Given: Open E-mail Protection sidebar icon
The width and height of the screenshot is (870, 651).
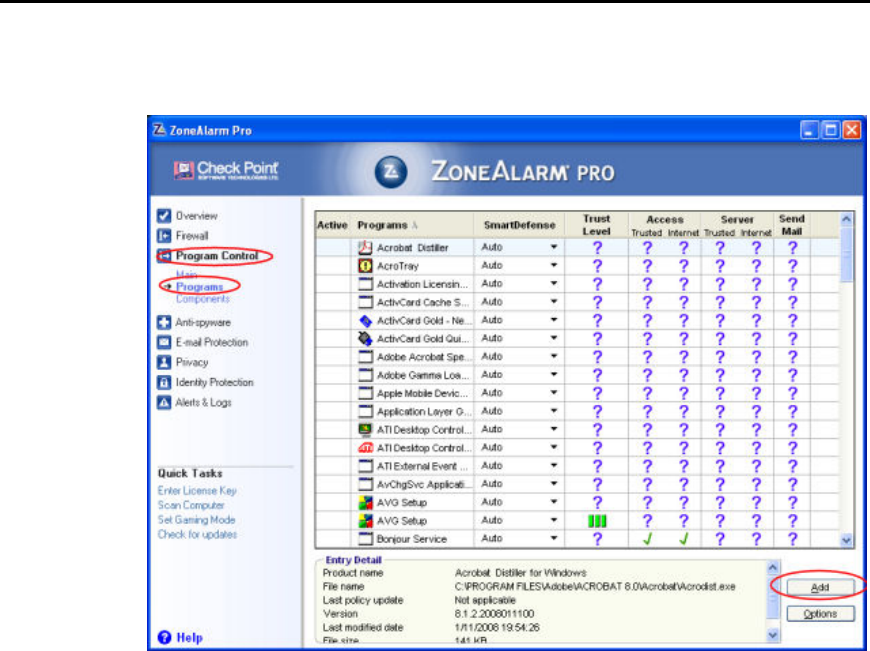Looking at the screenshot, I should [x=164, y=342].
